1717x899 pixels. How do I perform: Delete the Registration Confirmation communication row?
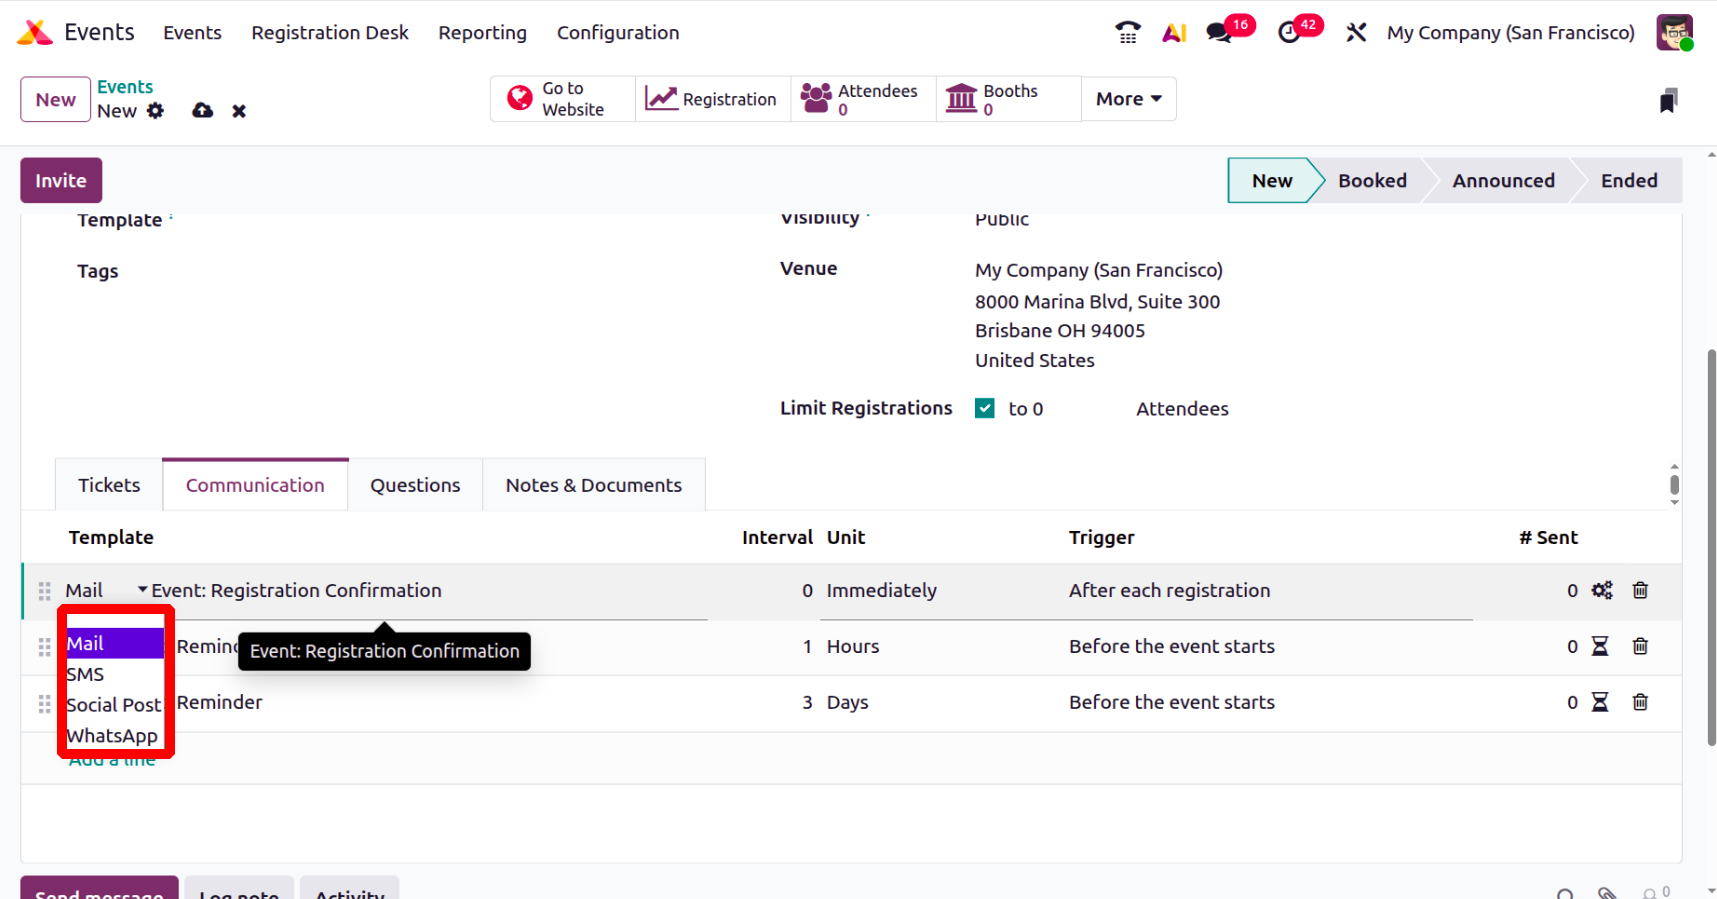point(1640,590)
